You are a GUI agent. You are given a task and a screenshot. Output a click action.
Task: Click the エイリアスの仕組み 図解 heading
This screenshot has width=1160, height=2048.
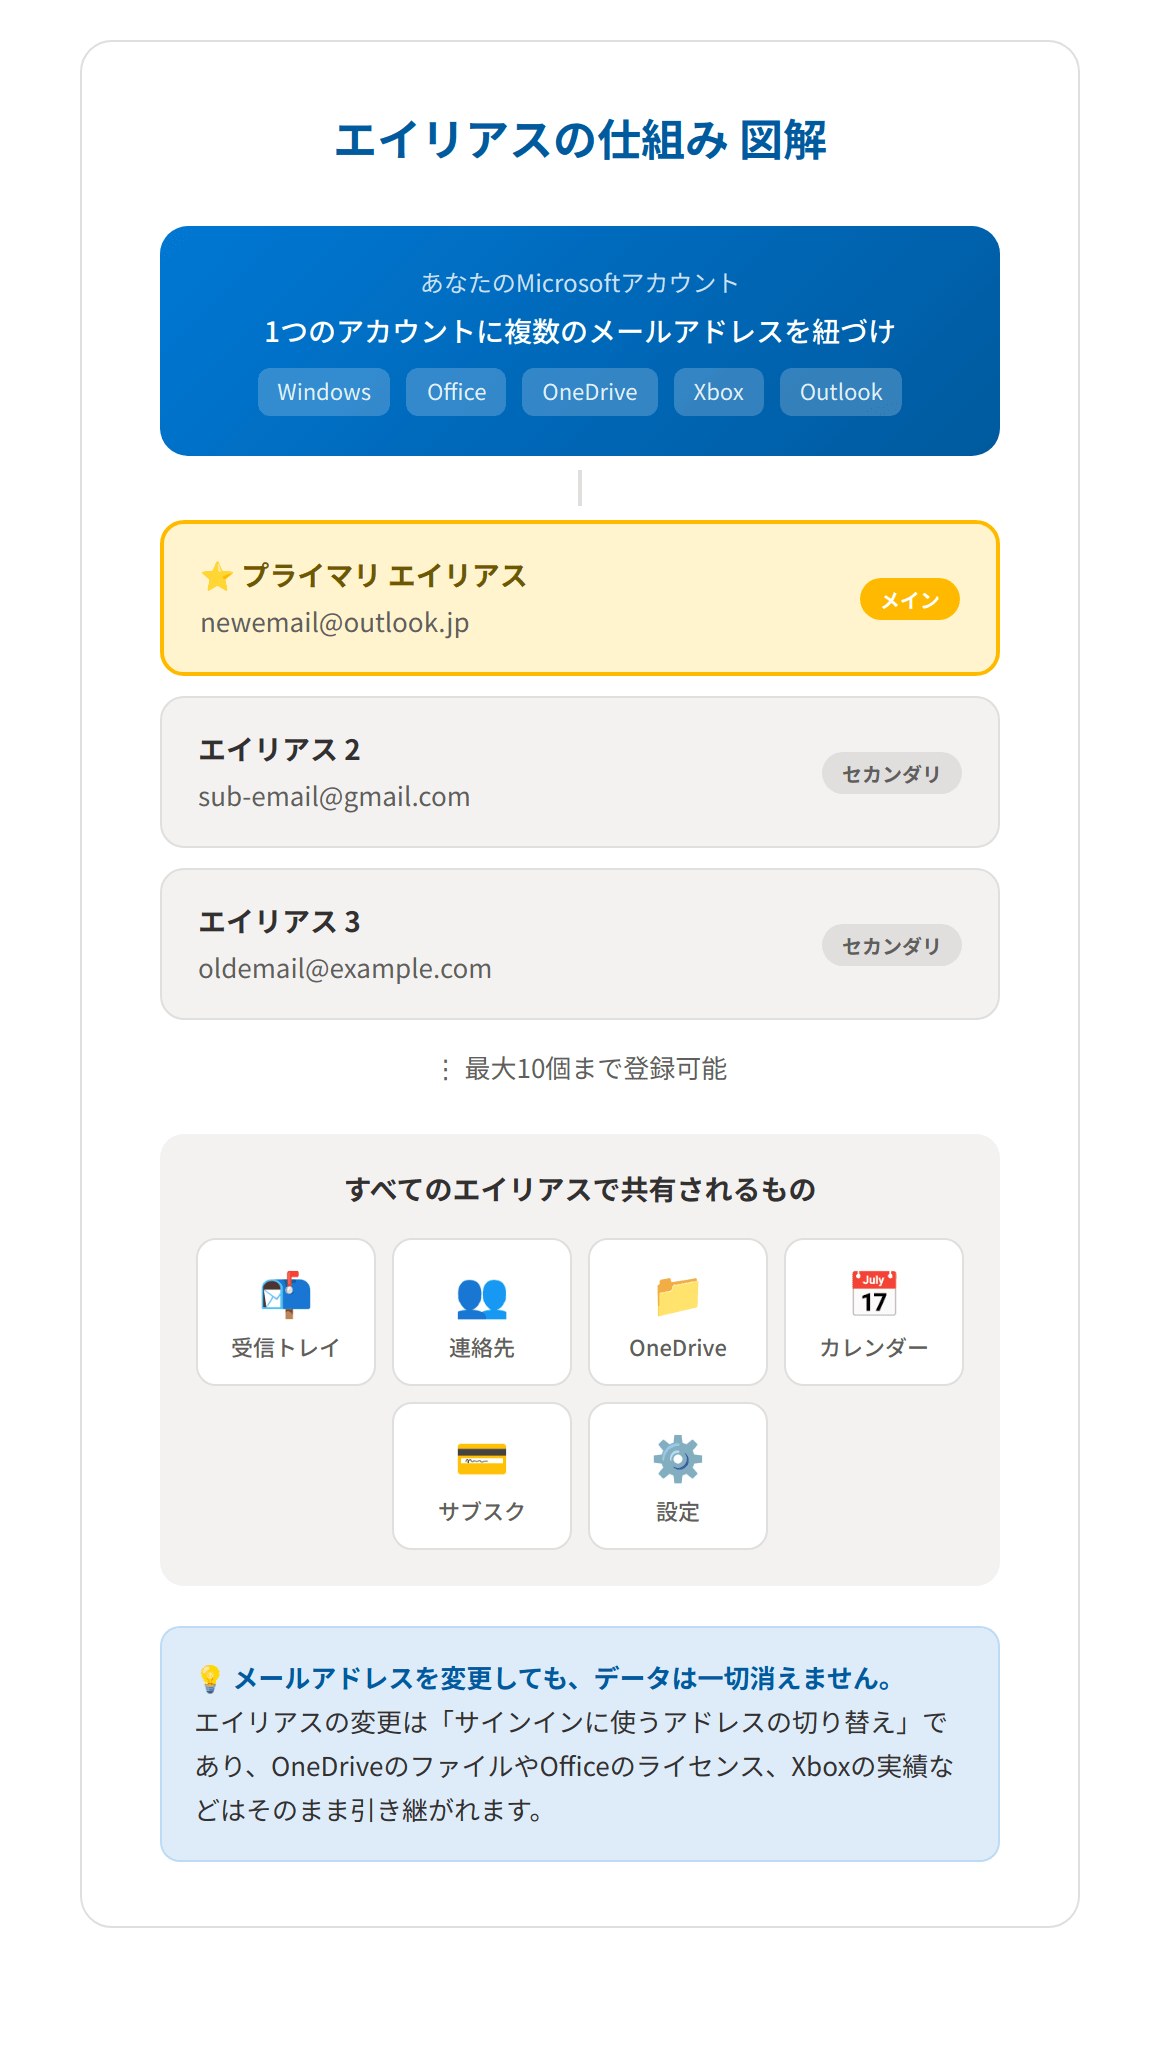point(580,140)
